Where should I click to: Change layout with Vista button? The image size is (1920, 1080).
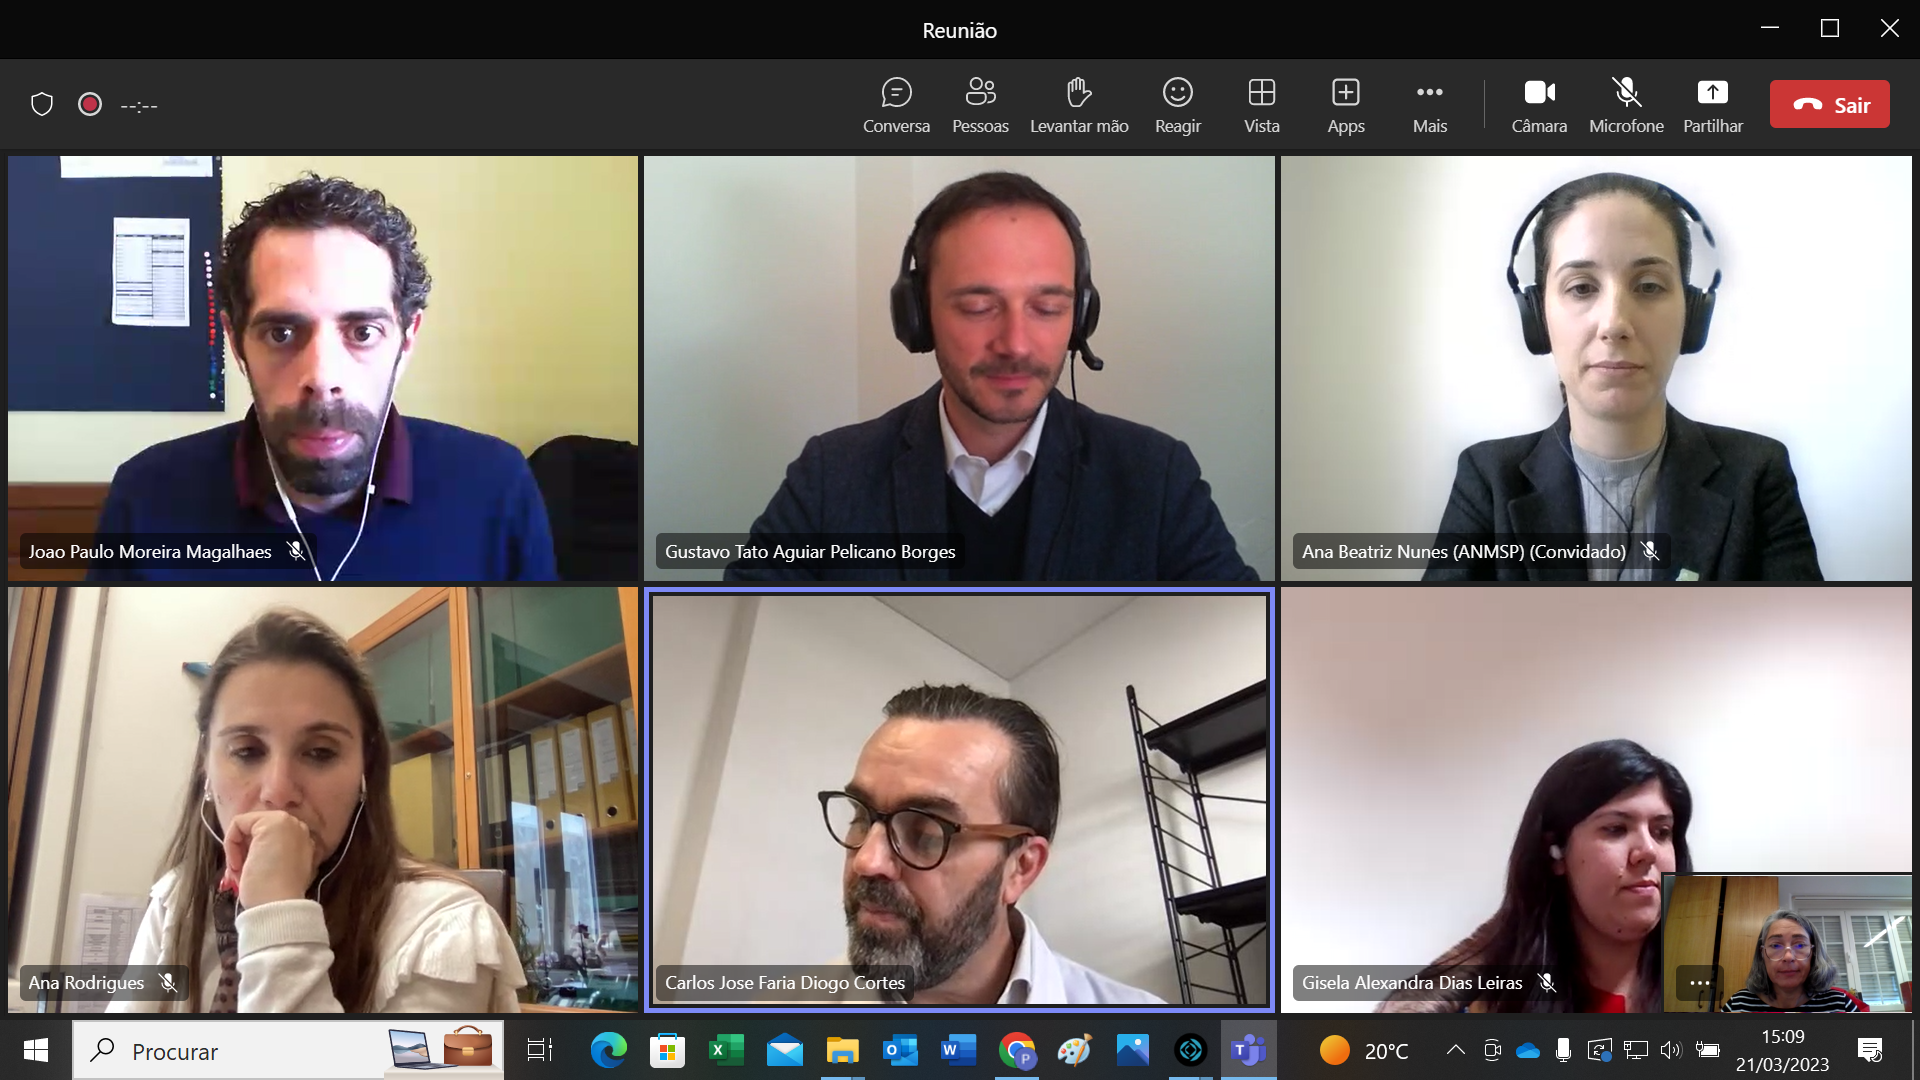click(x=1261, y=104)
